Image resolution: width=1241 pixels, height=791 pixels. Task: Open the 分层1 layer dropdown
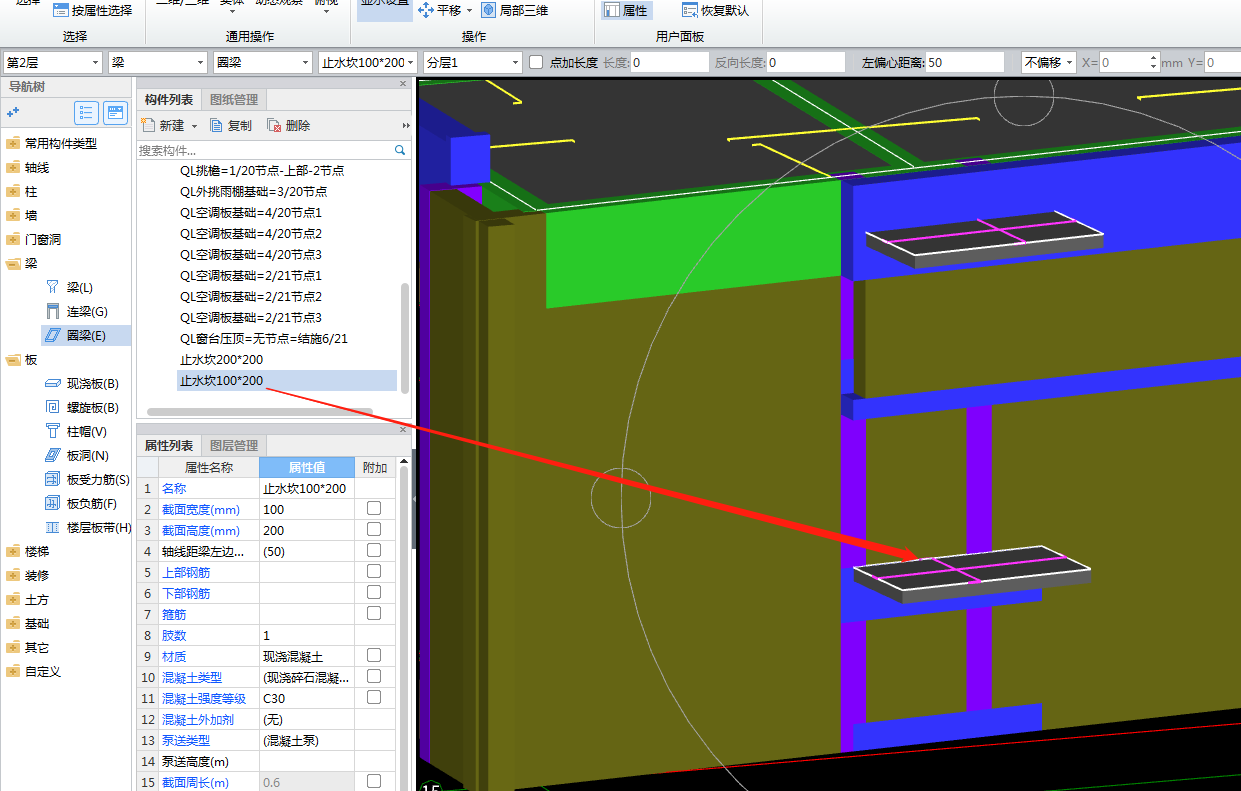click(473, 62)
